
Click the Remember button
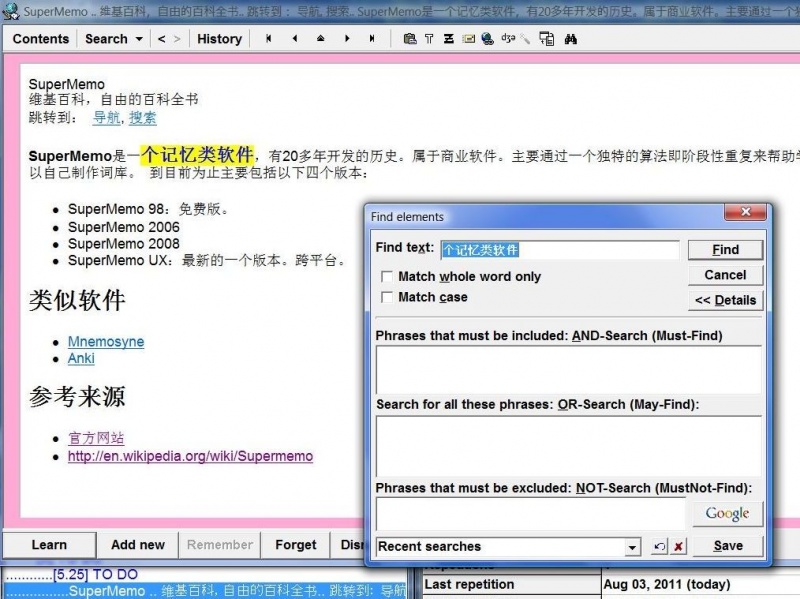coord(220,545)
